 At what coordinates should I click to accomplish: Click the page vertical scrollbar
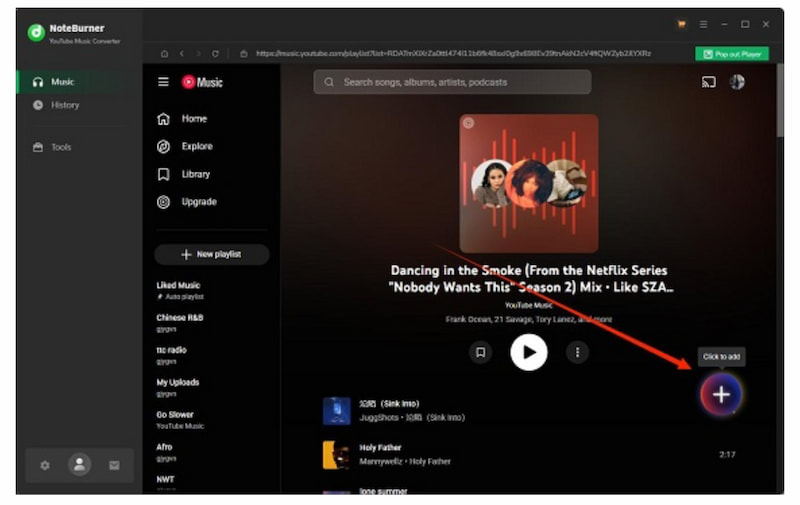pos(780,101)
